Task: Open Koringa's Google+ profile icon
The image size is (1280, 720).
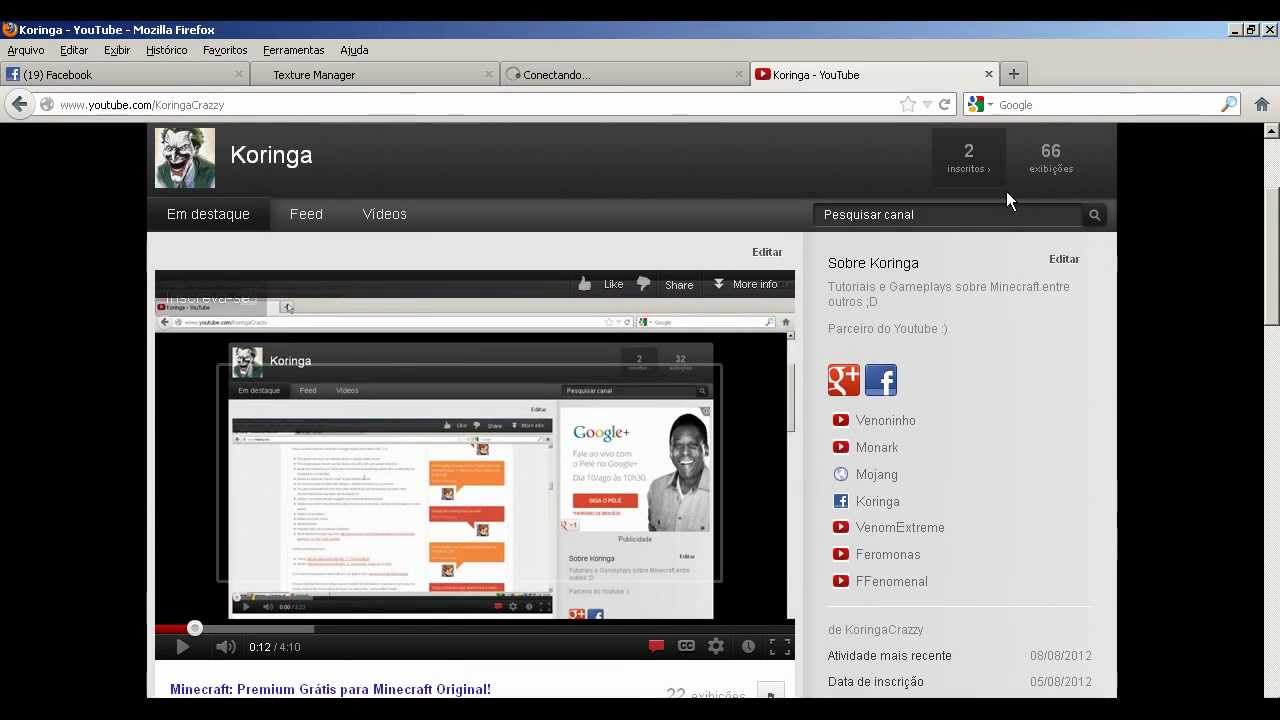Action: [844, 380]
